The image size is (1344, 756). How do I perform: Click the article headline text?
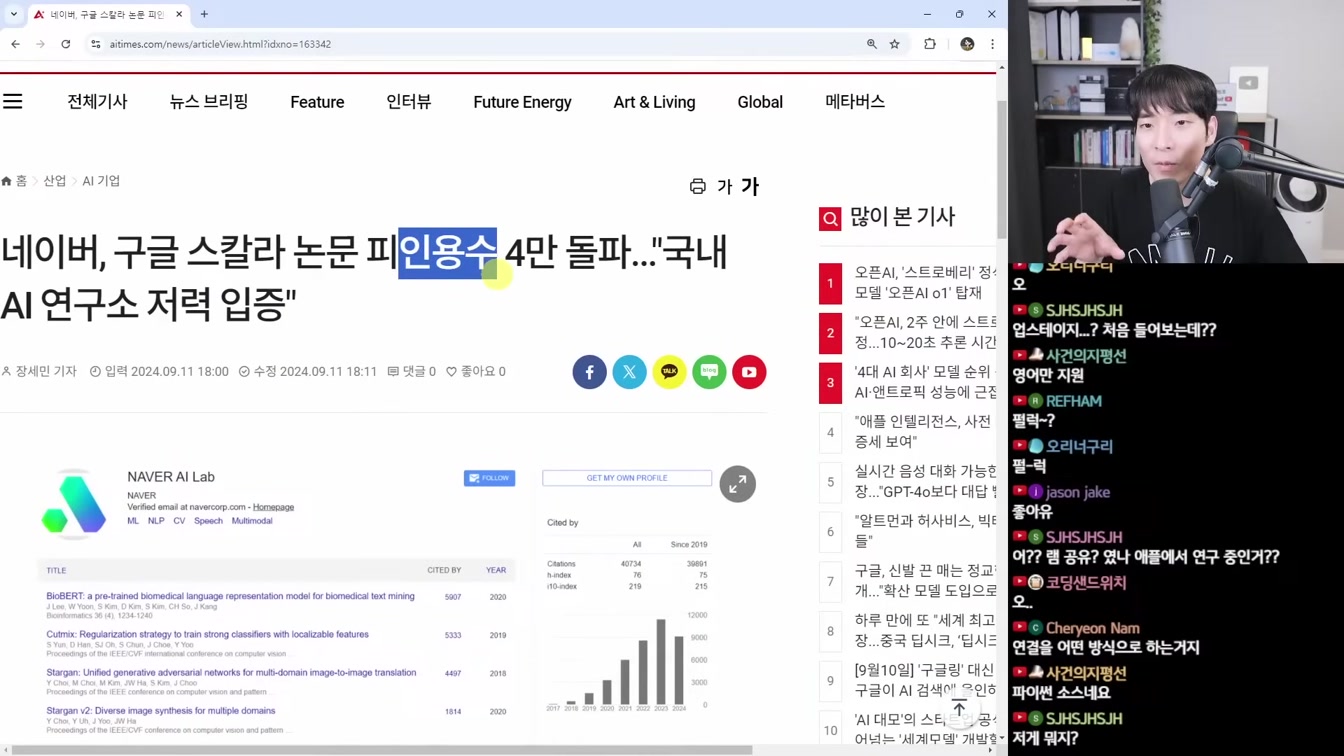pos(364,278)
